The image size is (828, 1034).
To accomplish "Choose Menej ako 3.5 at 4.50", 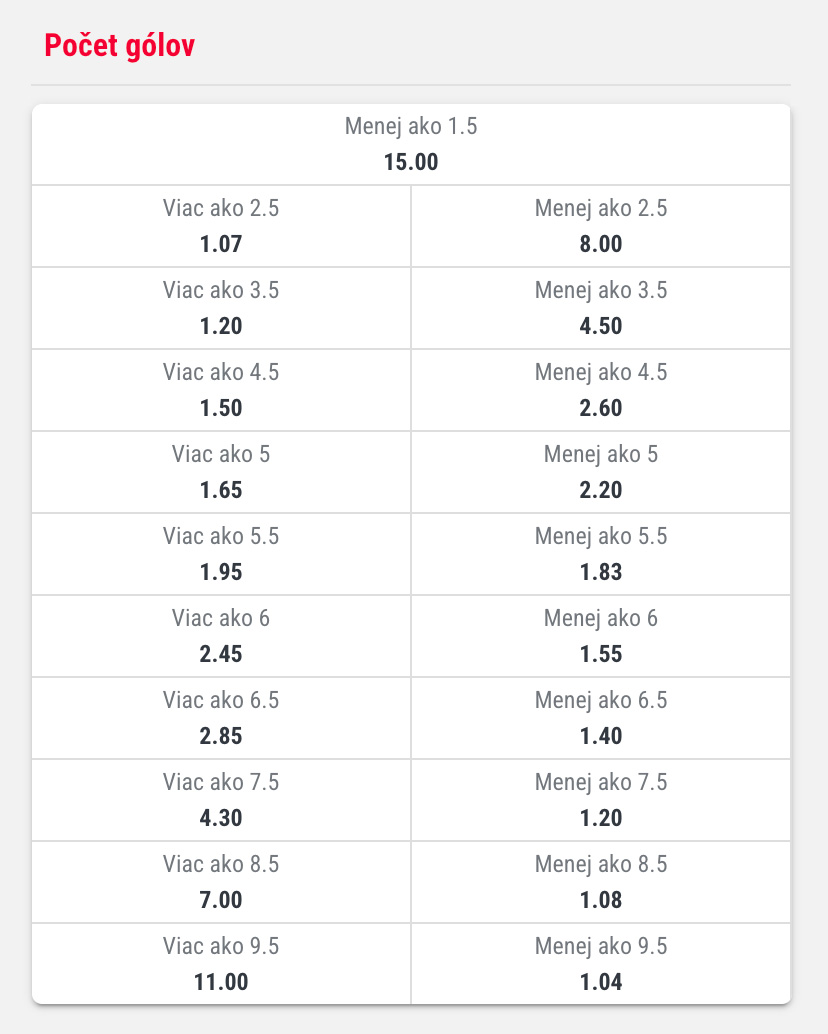I will [x=600, y=308].
